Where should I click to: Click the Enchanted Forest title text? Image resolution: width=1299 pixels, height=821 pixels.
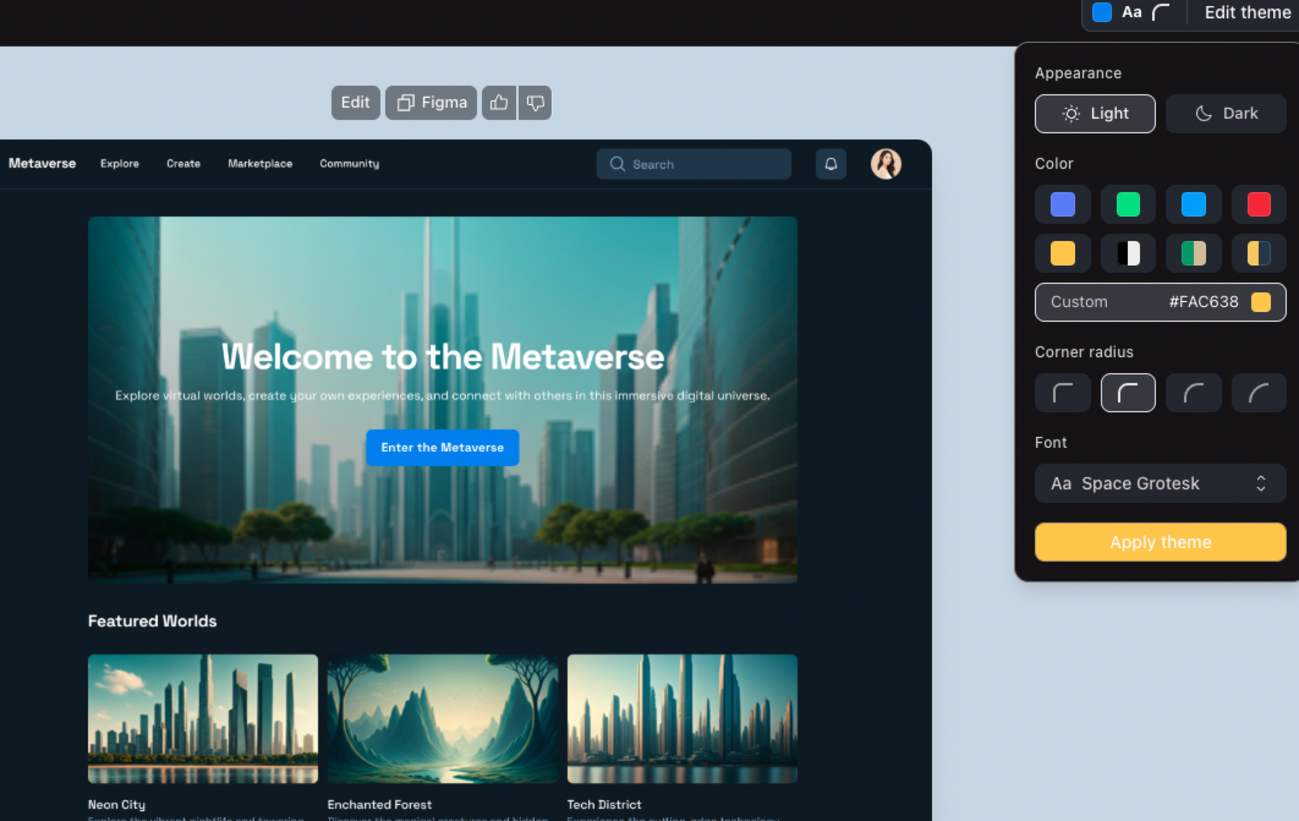click(x=380, y=805)
